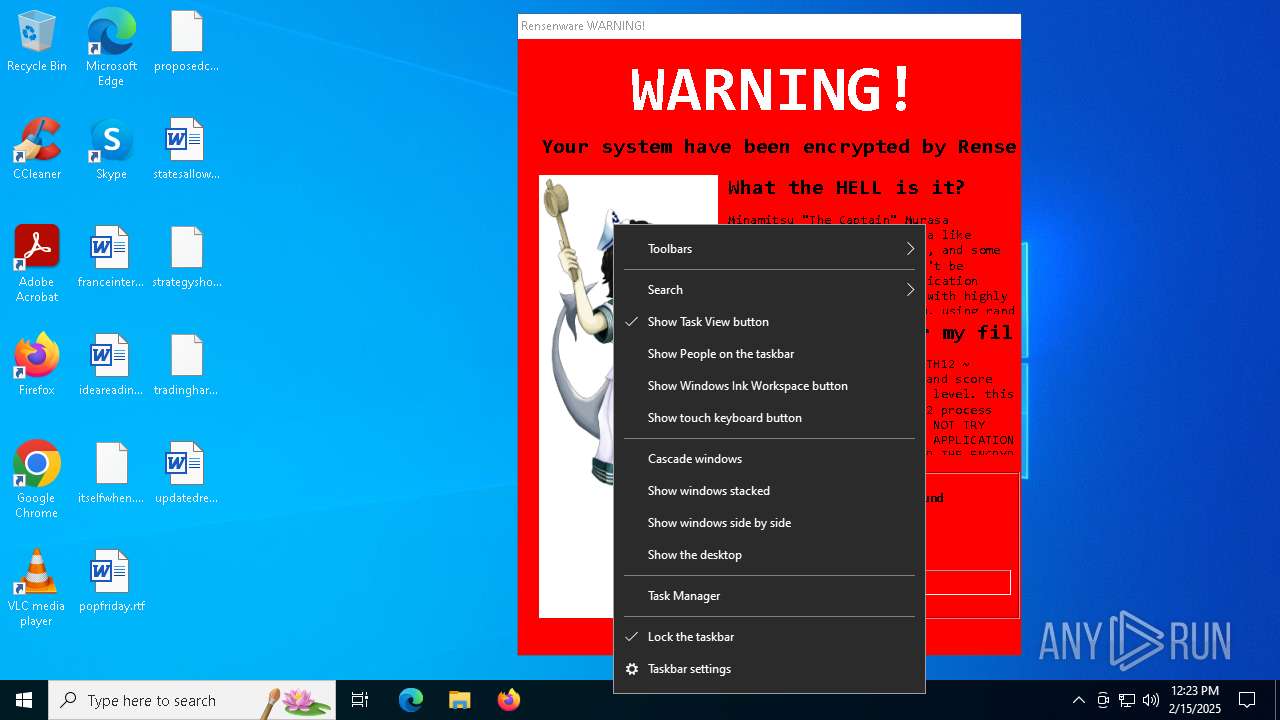Click the Rensenware WARNING! title bar
This screenshot has width=1280, height=720.
pyautogui.click(x=769, y=26)
